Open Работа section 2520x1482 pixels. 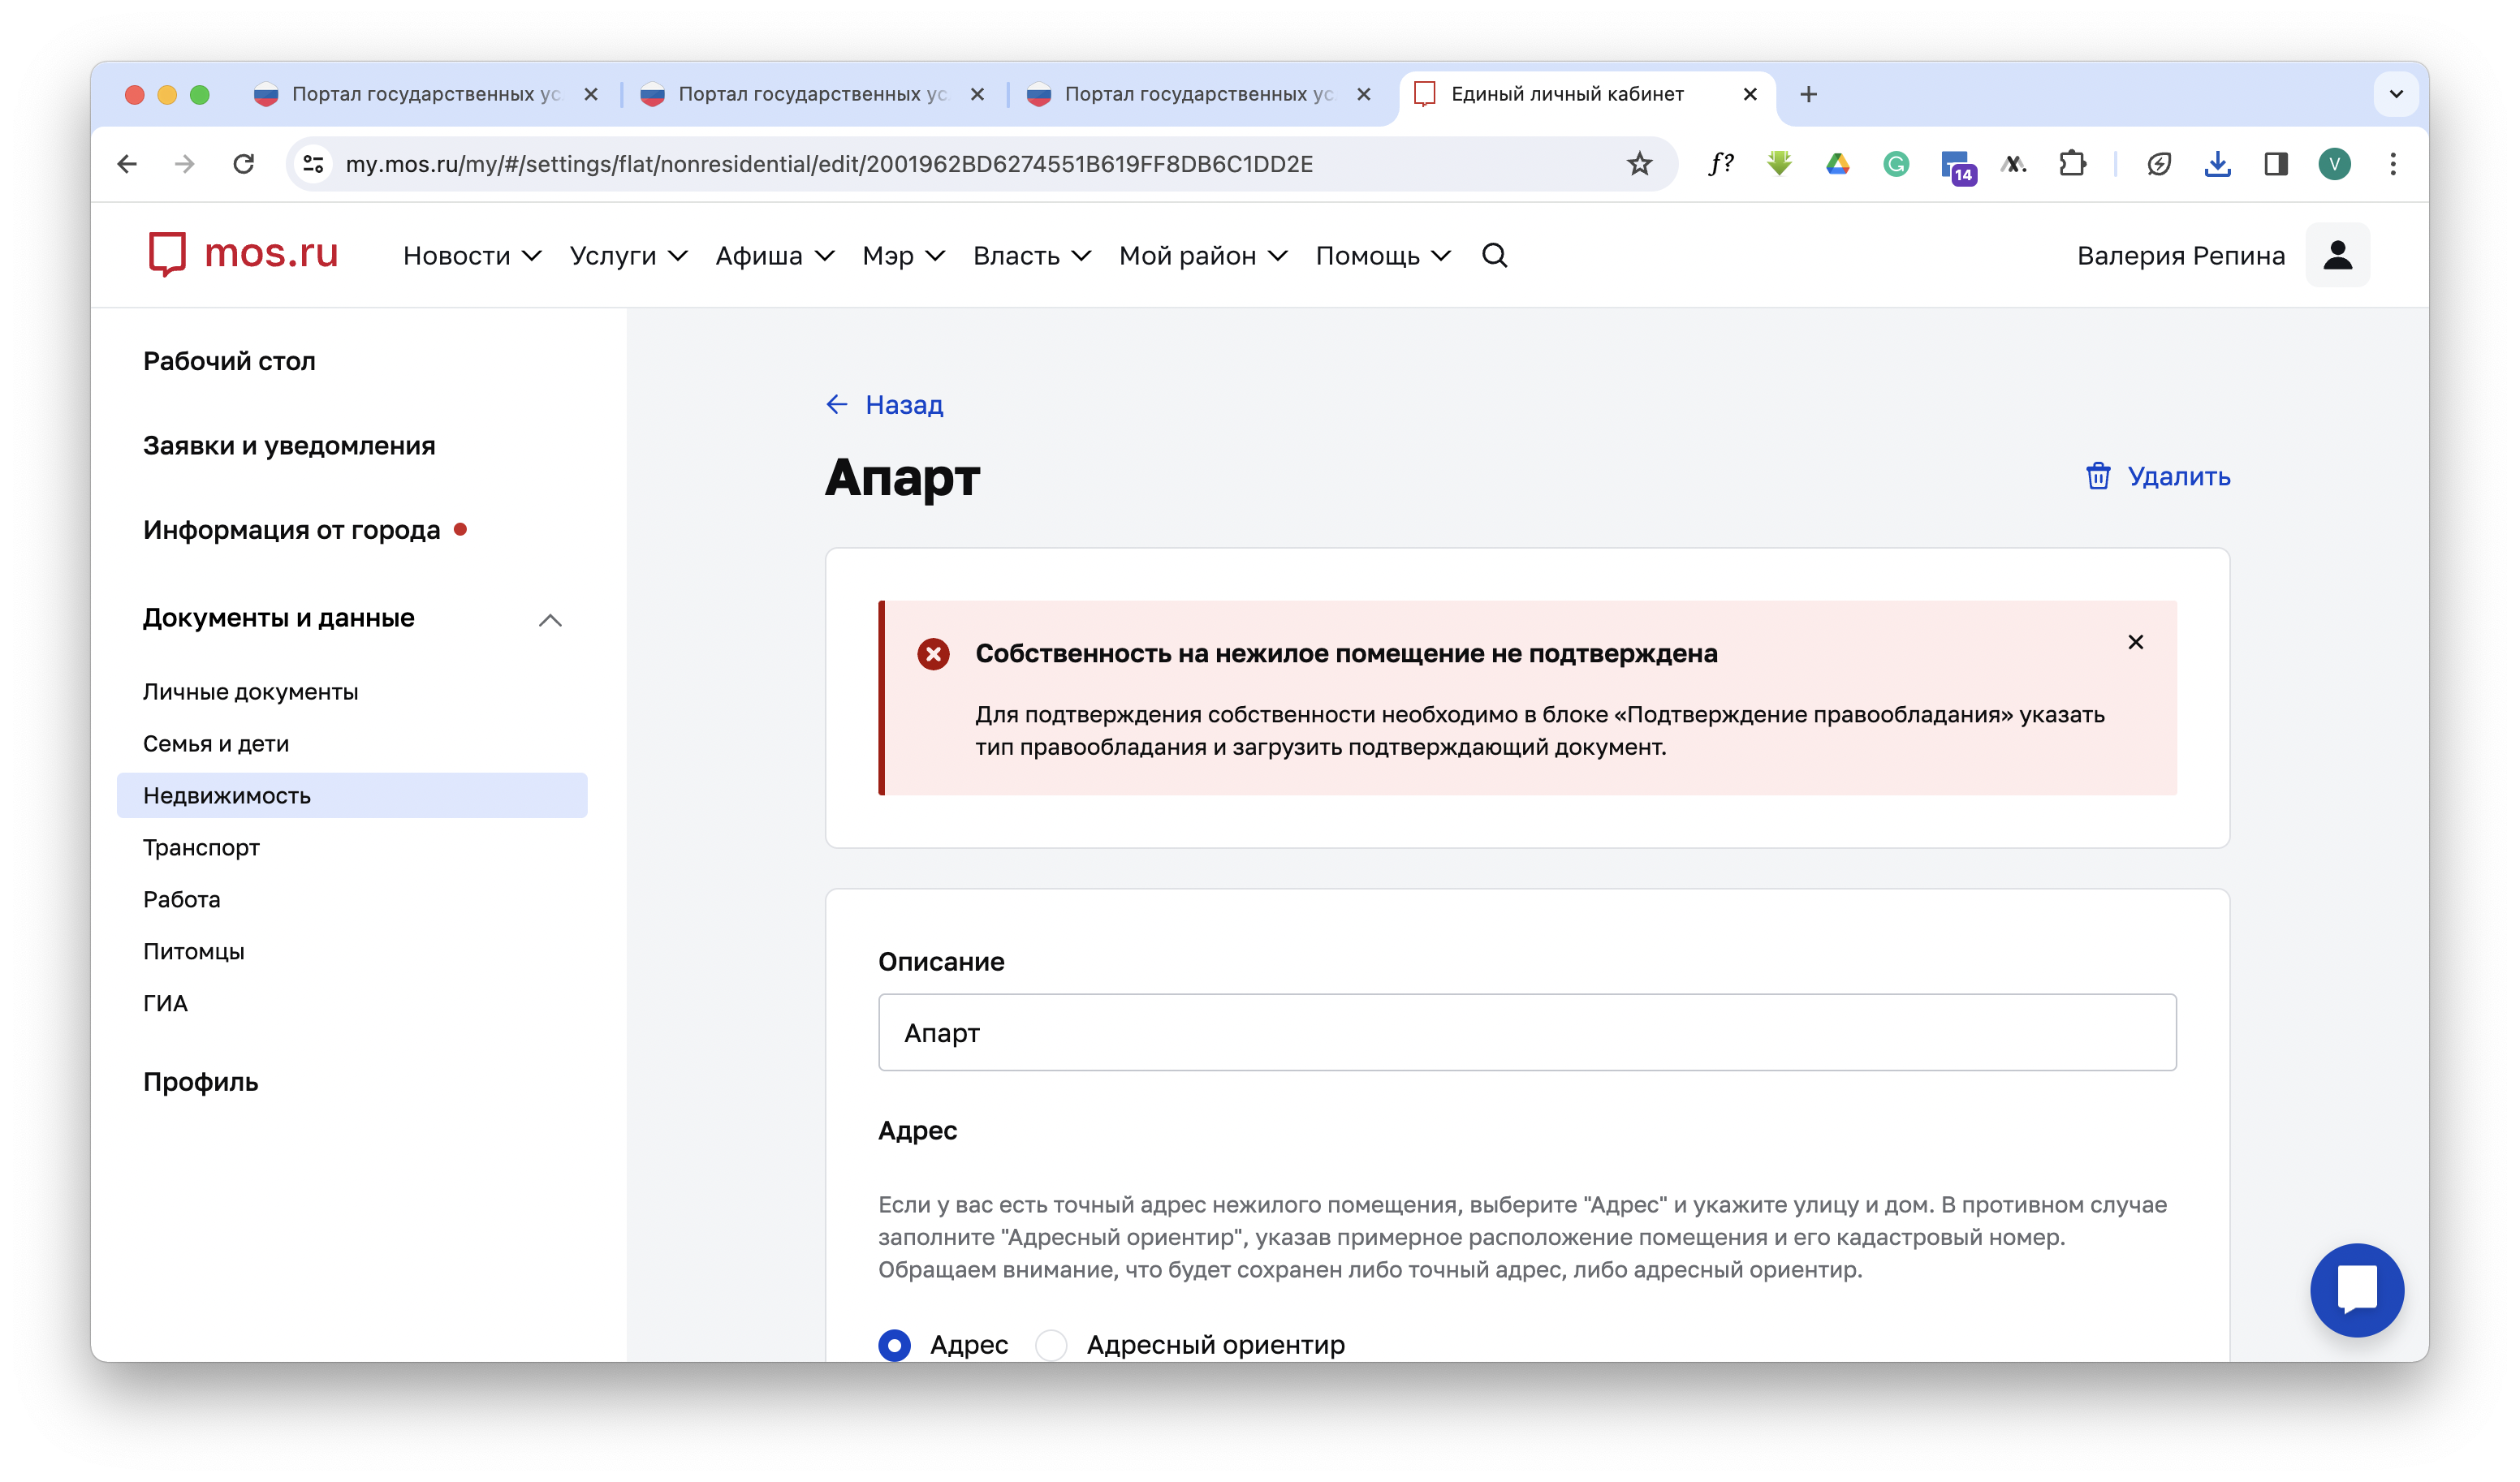point(181,899)
